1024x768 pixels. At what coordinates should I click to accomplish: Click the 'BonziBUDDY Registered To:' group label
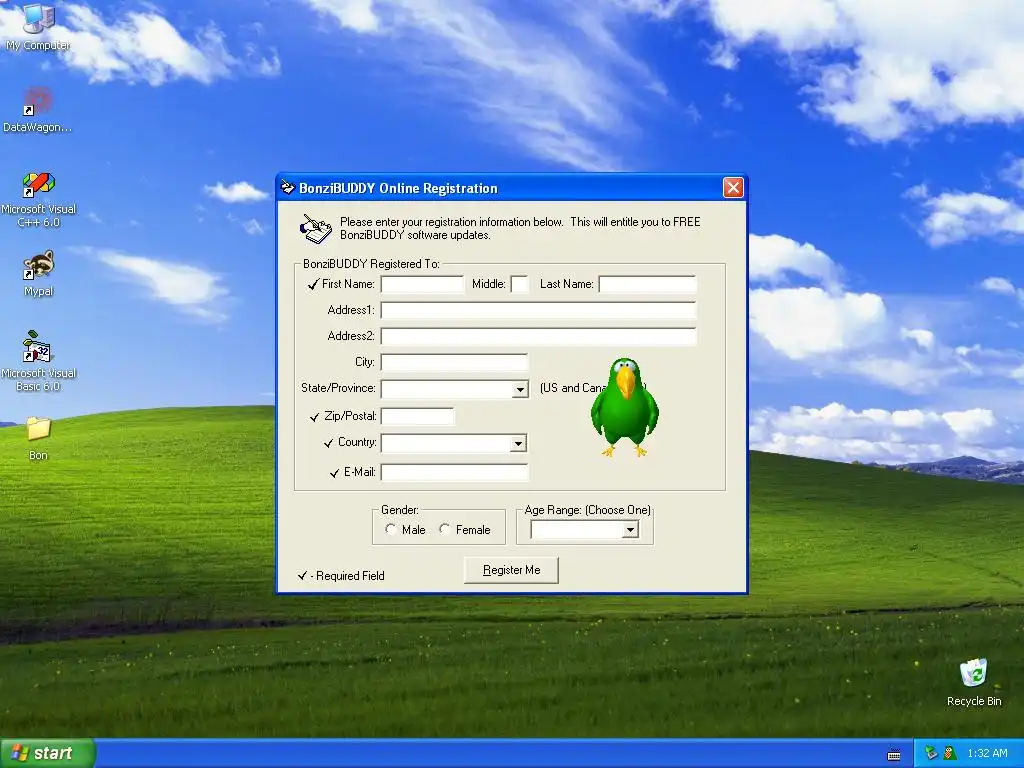point(371,264)
